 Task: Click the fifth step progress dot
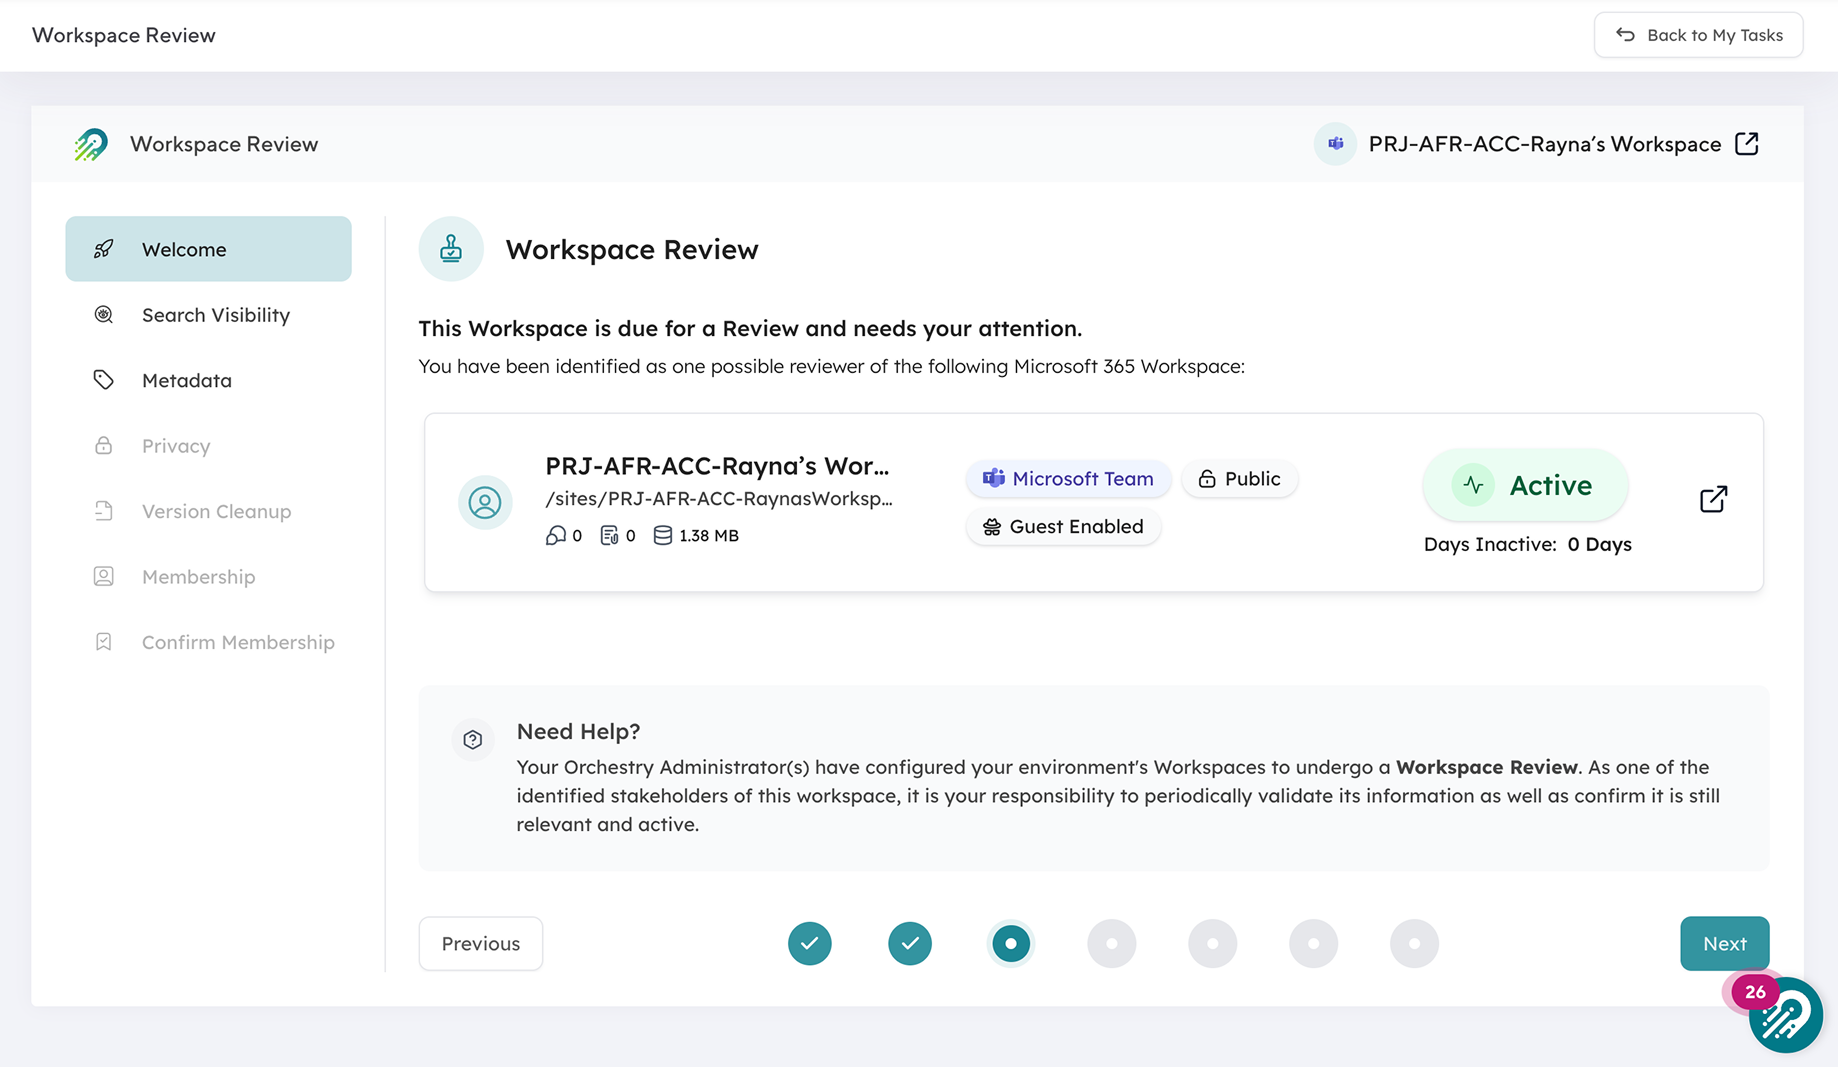point(1213,944)
